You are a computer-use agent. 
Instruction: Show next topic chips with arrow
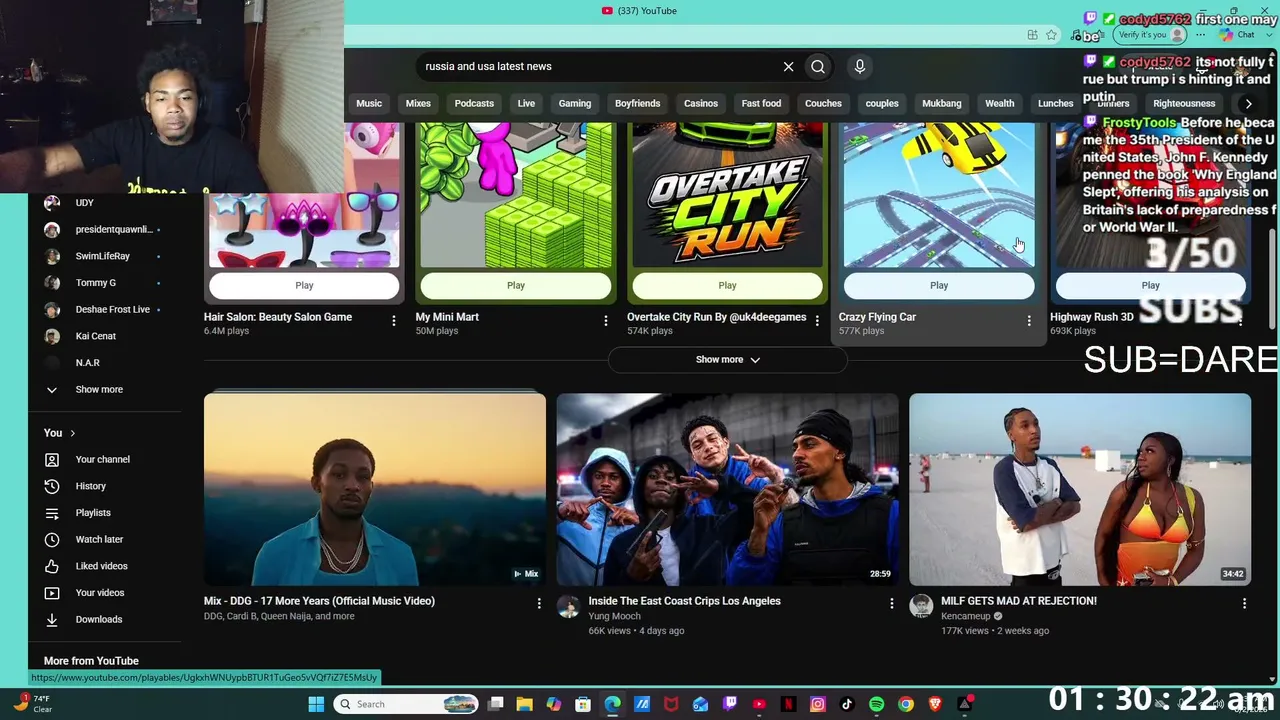[x=1248, y=103]
